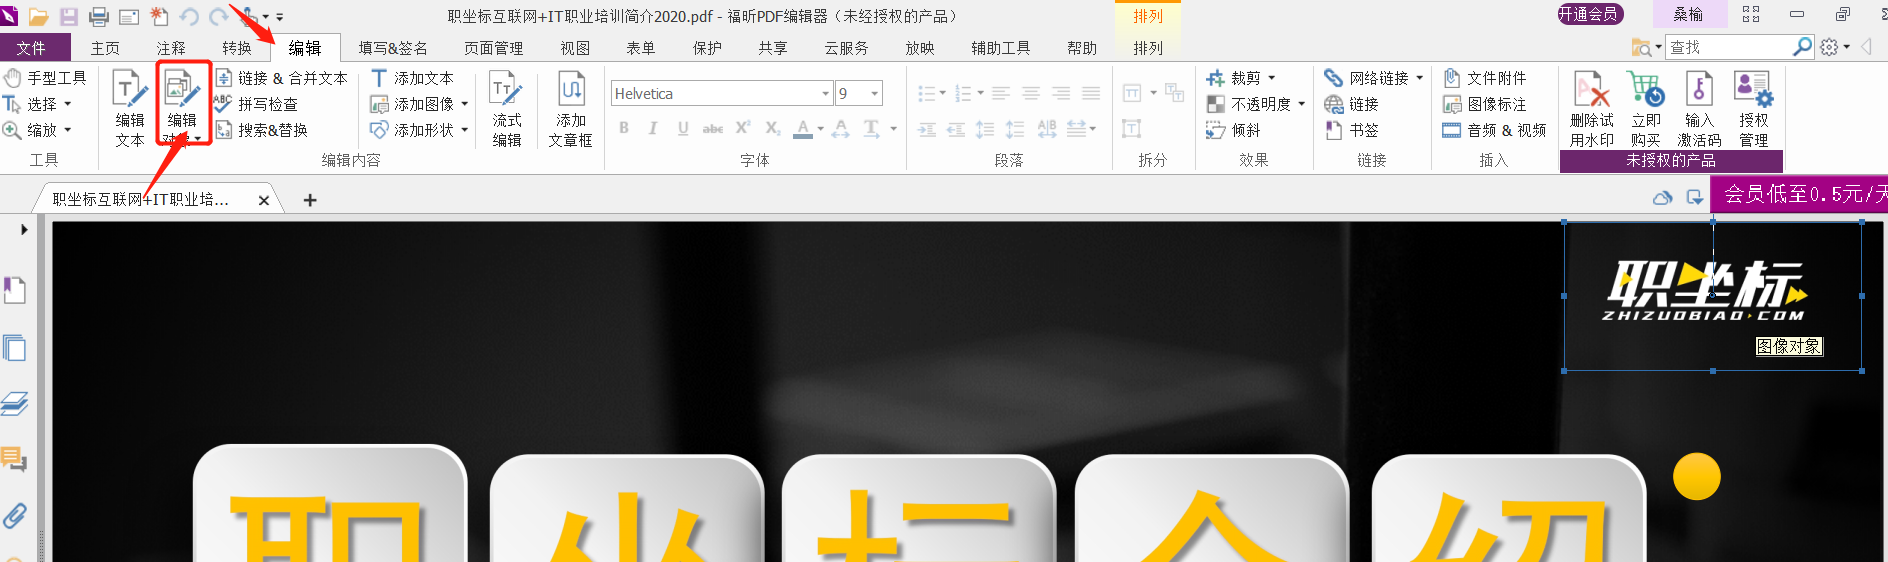Expand the Helvetica font name dropdown
1888x562 pixels.
826,94
